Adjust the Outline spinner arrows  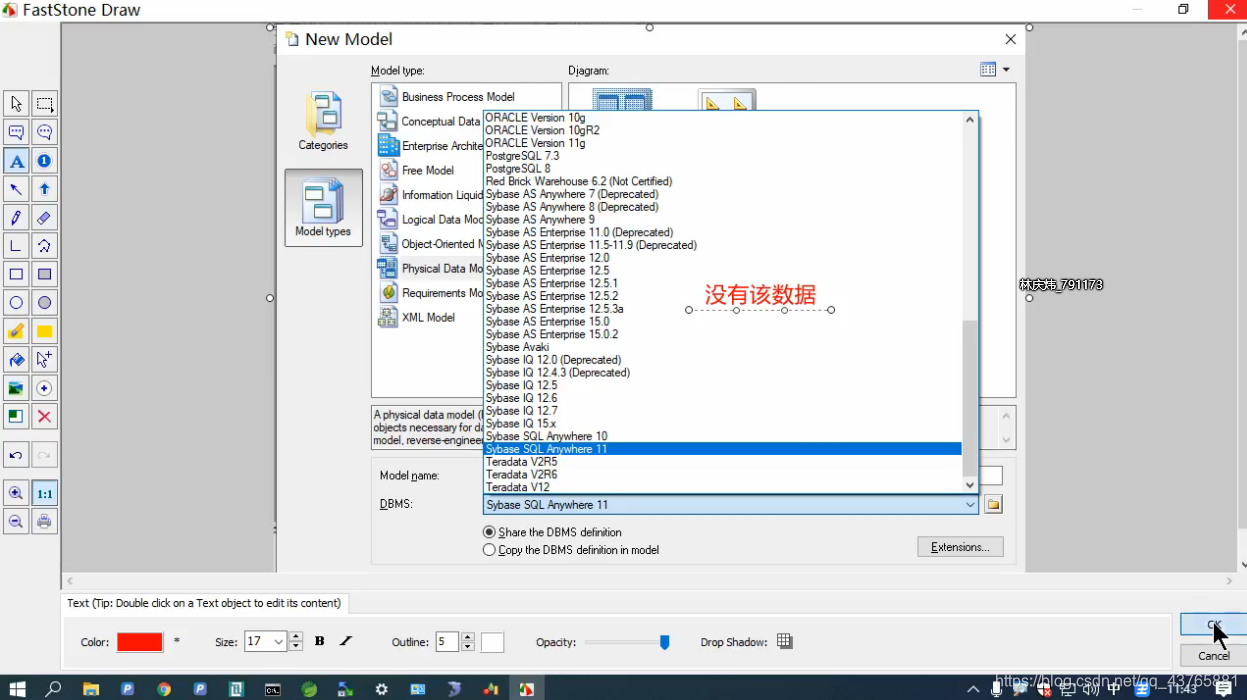click(x=468, y=642)
